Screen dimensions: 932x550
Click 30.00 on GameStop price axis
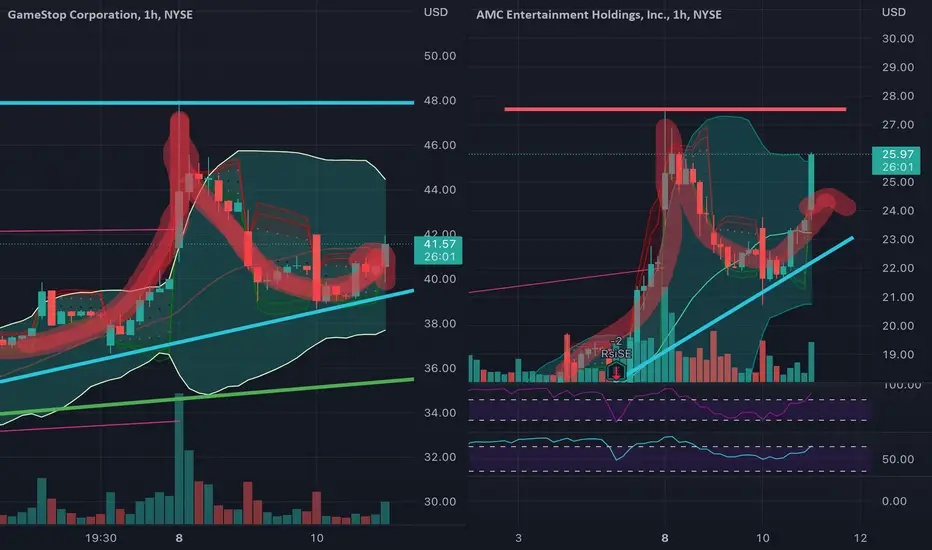tap(440, 502)
